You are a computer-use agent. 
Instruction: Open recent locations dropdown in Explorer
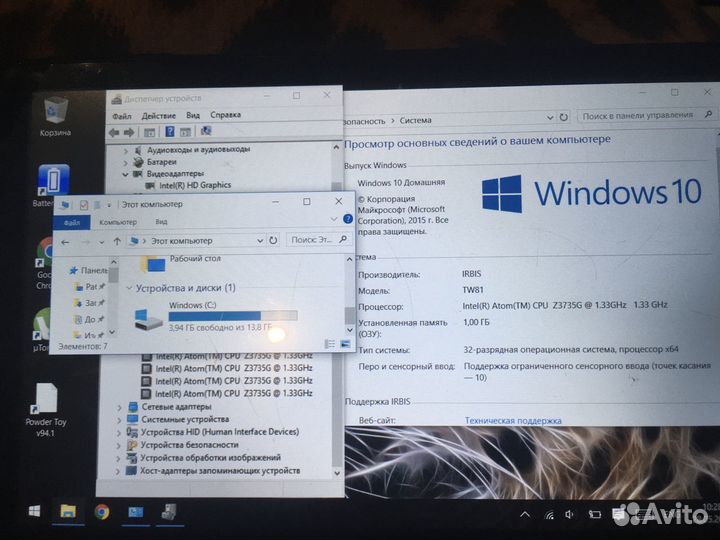[x=102, y=242]
